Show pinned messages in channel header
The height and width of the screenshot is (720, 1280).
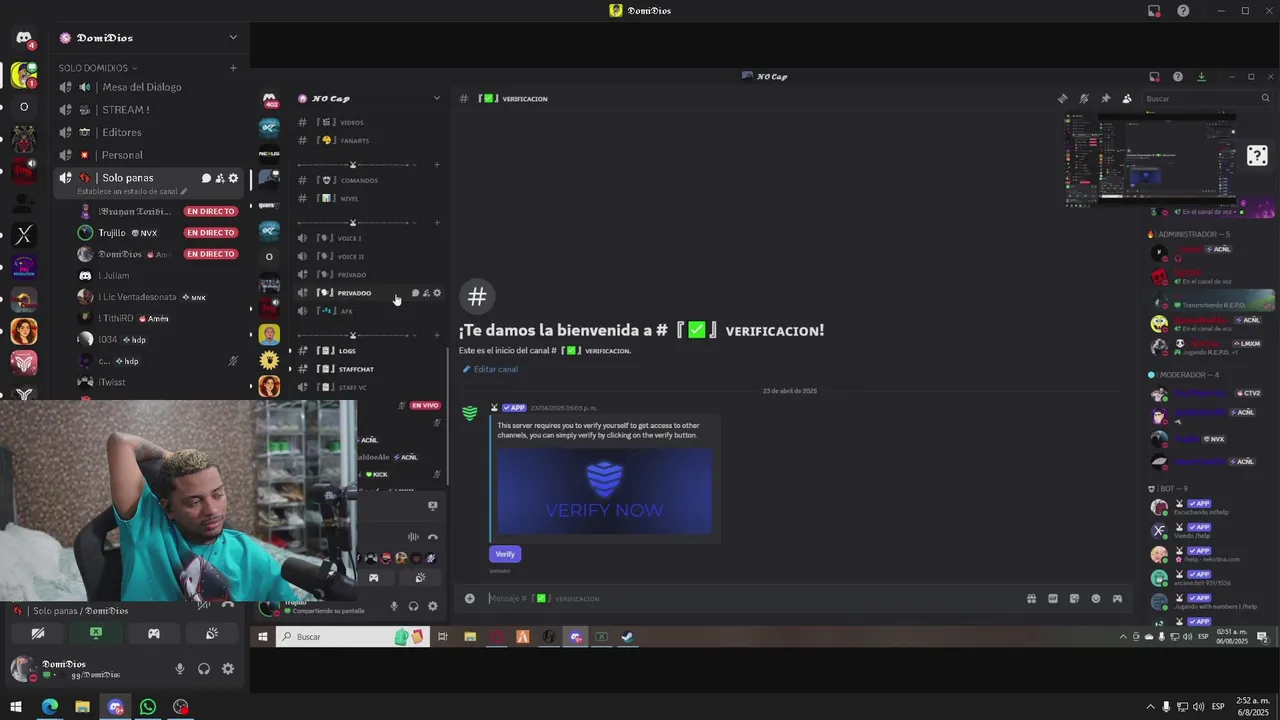point(1105,99)
